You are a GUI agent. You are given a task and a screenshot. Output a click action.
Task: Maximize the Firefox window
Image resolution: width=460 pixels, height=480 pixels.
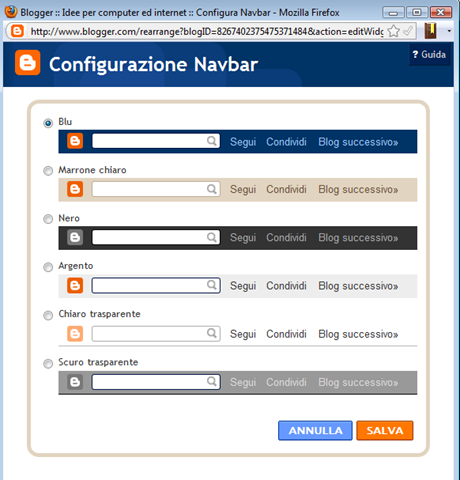pos(417,13)
